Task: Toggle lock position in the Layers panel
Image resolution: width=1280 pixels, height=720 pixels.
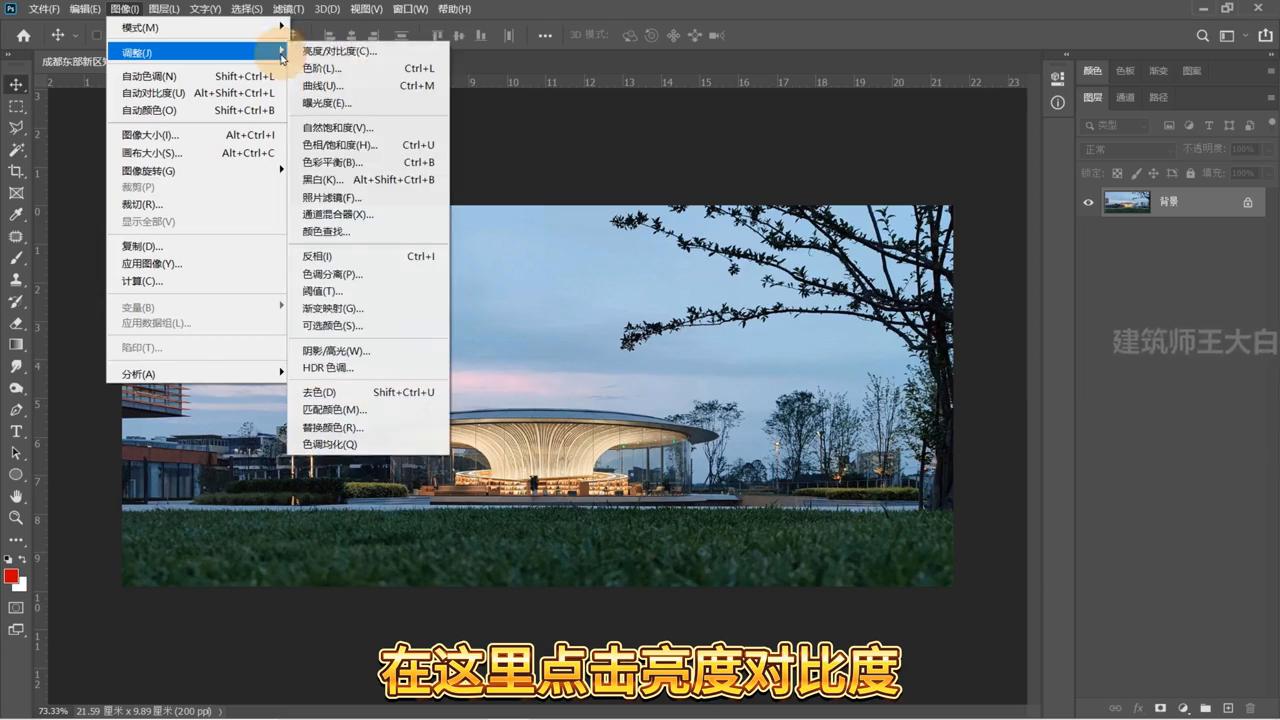Action: [1155, 172]
